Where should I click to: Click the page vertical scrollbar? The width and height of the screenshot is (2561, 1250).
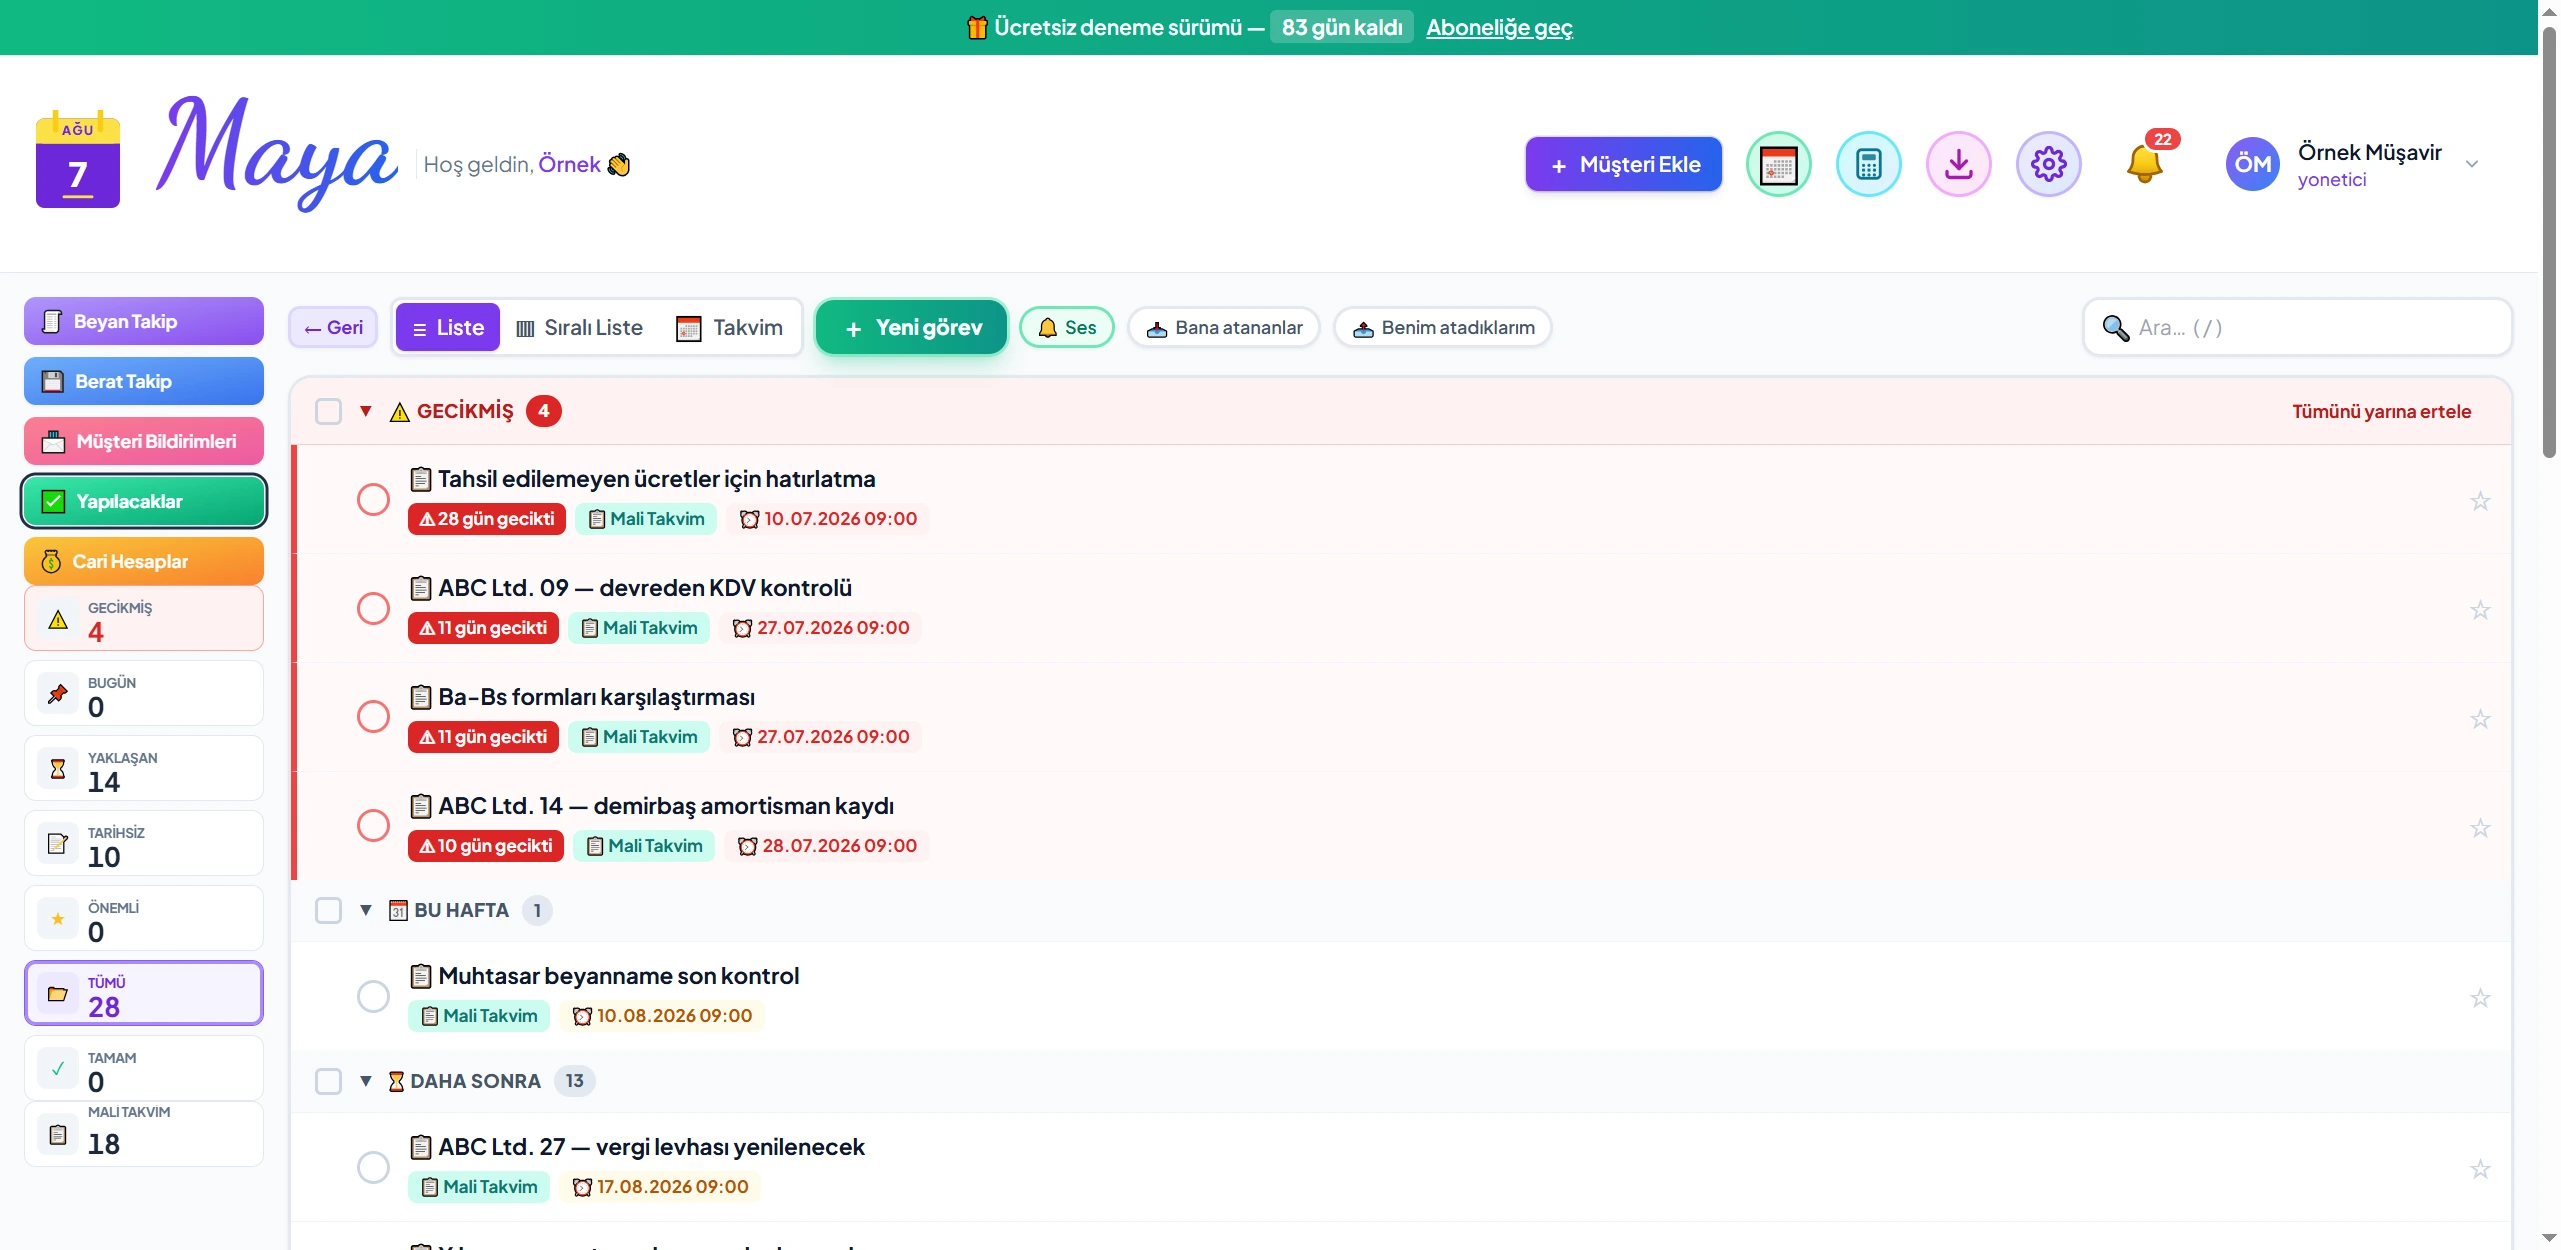coord(2549,240)
